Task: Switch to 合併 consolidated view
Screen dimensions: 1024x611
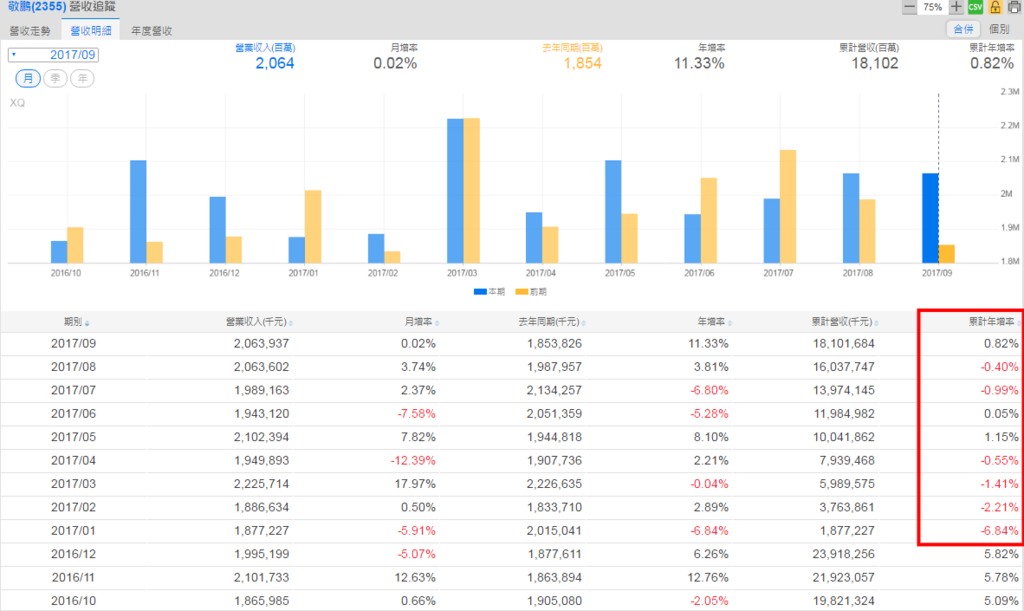Action: [x=963, y=29]
